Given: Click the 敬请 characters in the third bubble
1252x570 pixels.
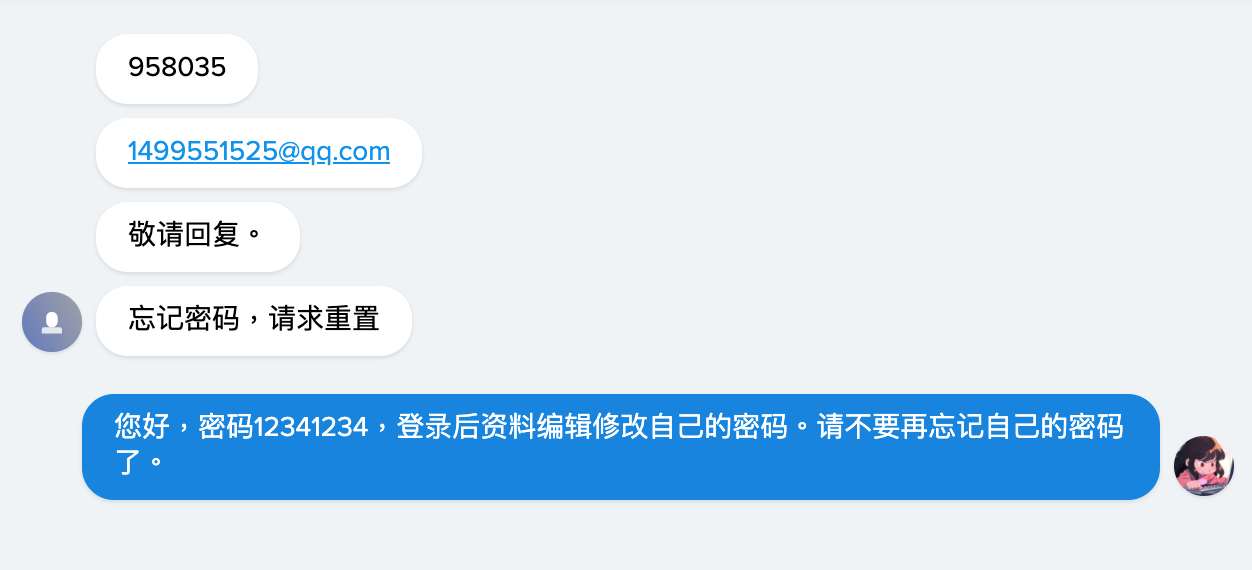Looking at the screenshot, I should 156,236.
